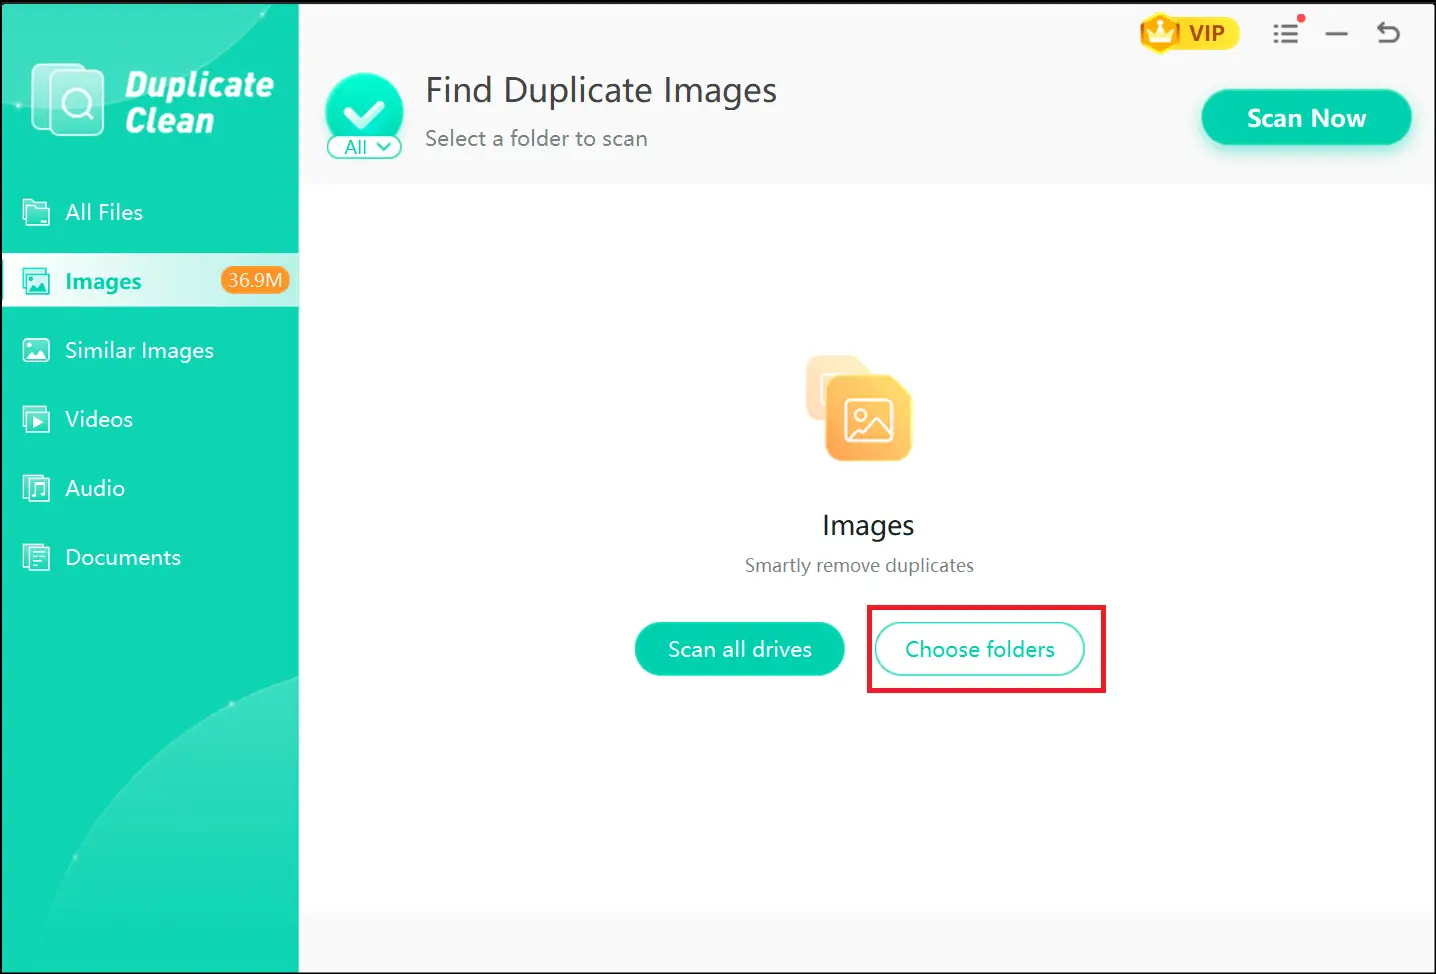Open the Documents duplicate finder
This screenshot has height=974, width=1436.
[122, 557]
